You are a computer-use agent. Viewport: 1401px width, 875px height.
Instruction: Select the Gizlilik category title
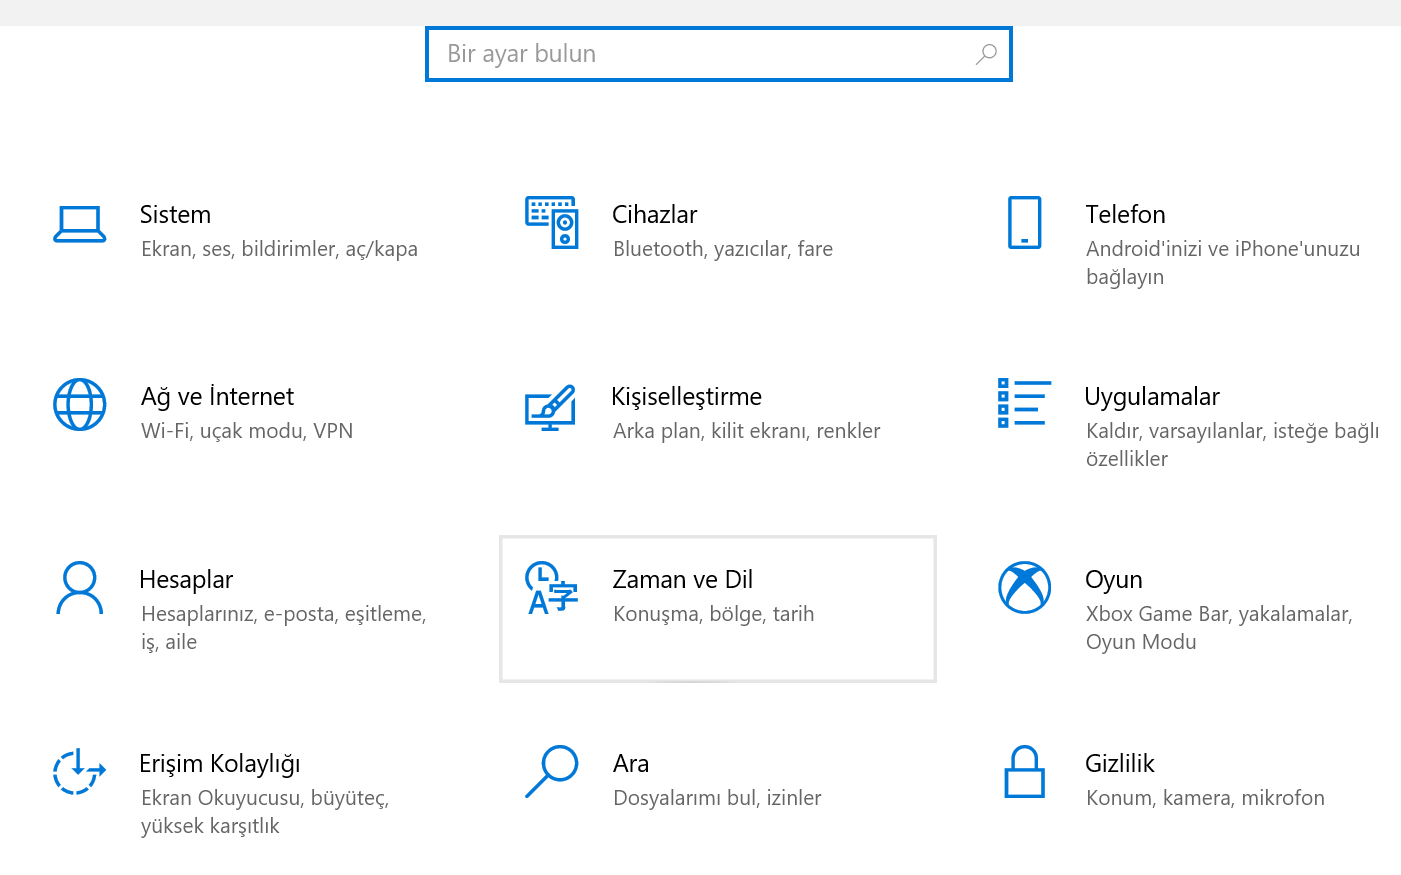(1119, 764)
